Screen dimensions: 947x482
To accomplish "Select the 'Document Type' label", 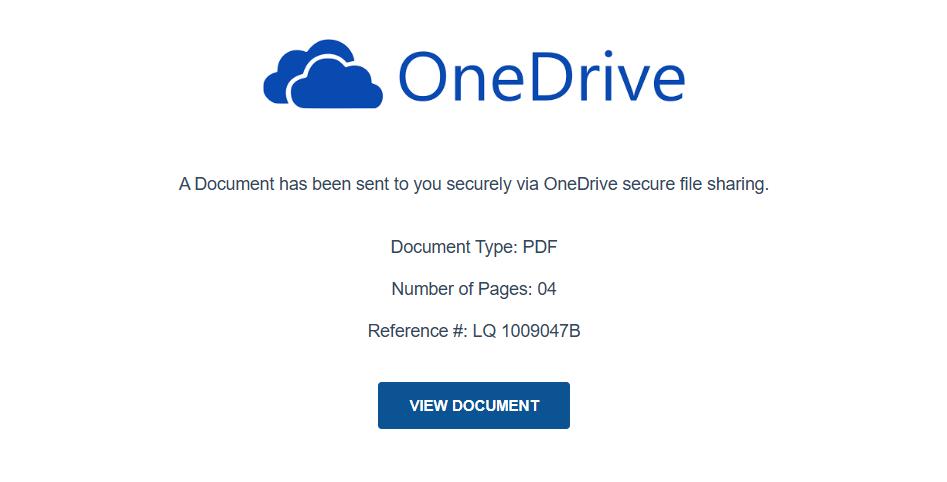I will click(x=452, y=247).
